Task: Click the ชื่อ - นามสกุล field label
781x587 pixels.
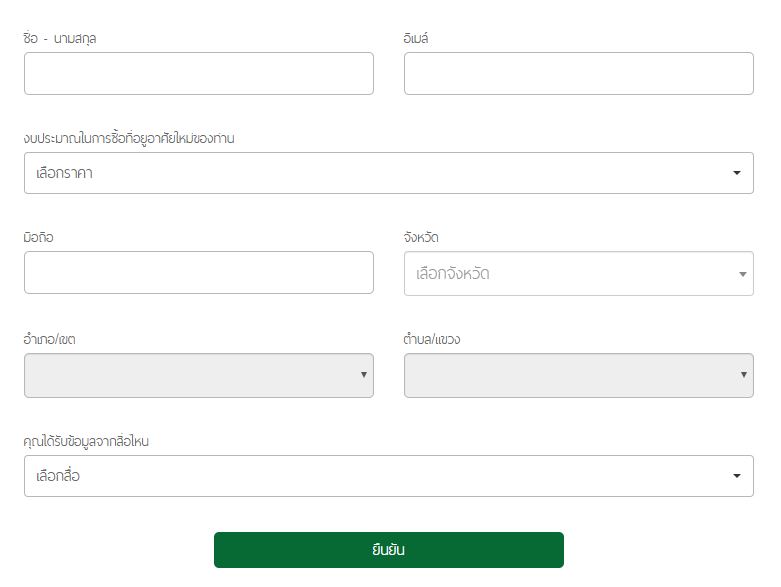Action: [x=60, y=38]
